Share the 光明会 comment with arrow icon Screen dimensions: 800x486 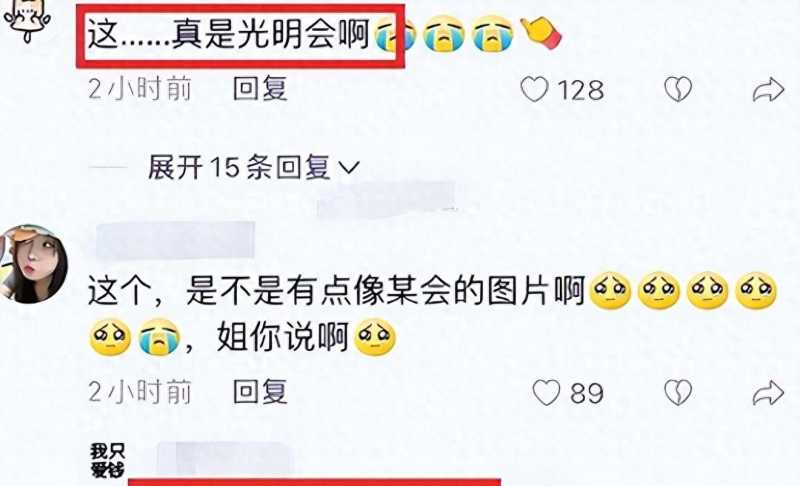(768, 90)
